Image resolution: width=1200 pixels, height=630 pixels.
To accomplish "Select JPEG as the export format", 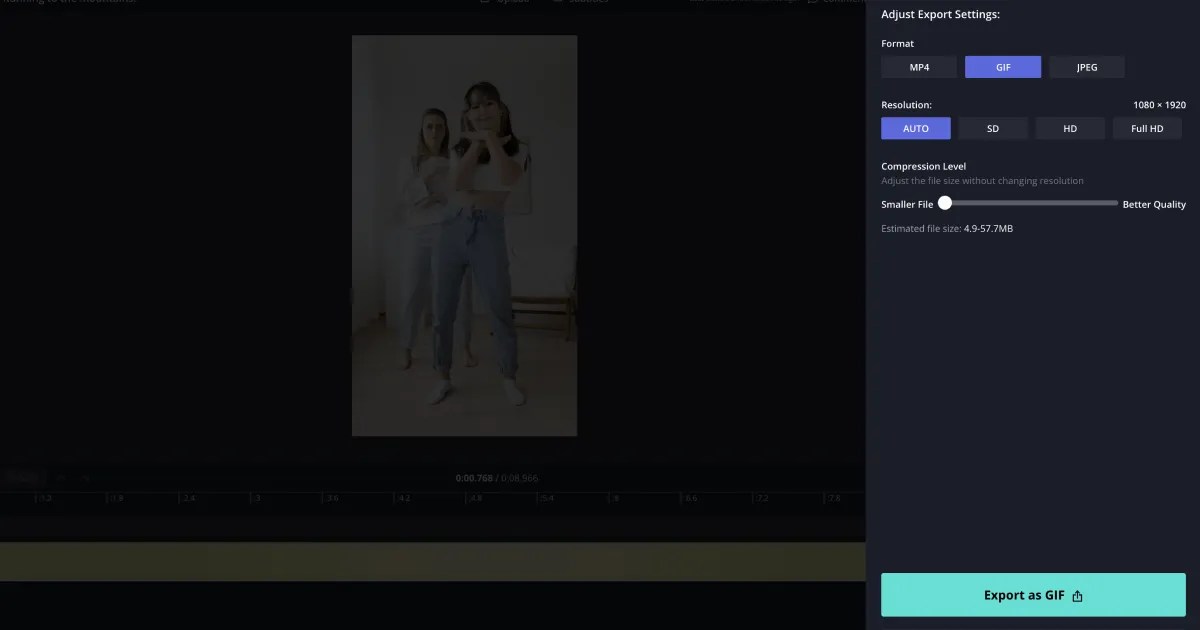I will (x=1086, y=66).
